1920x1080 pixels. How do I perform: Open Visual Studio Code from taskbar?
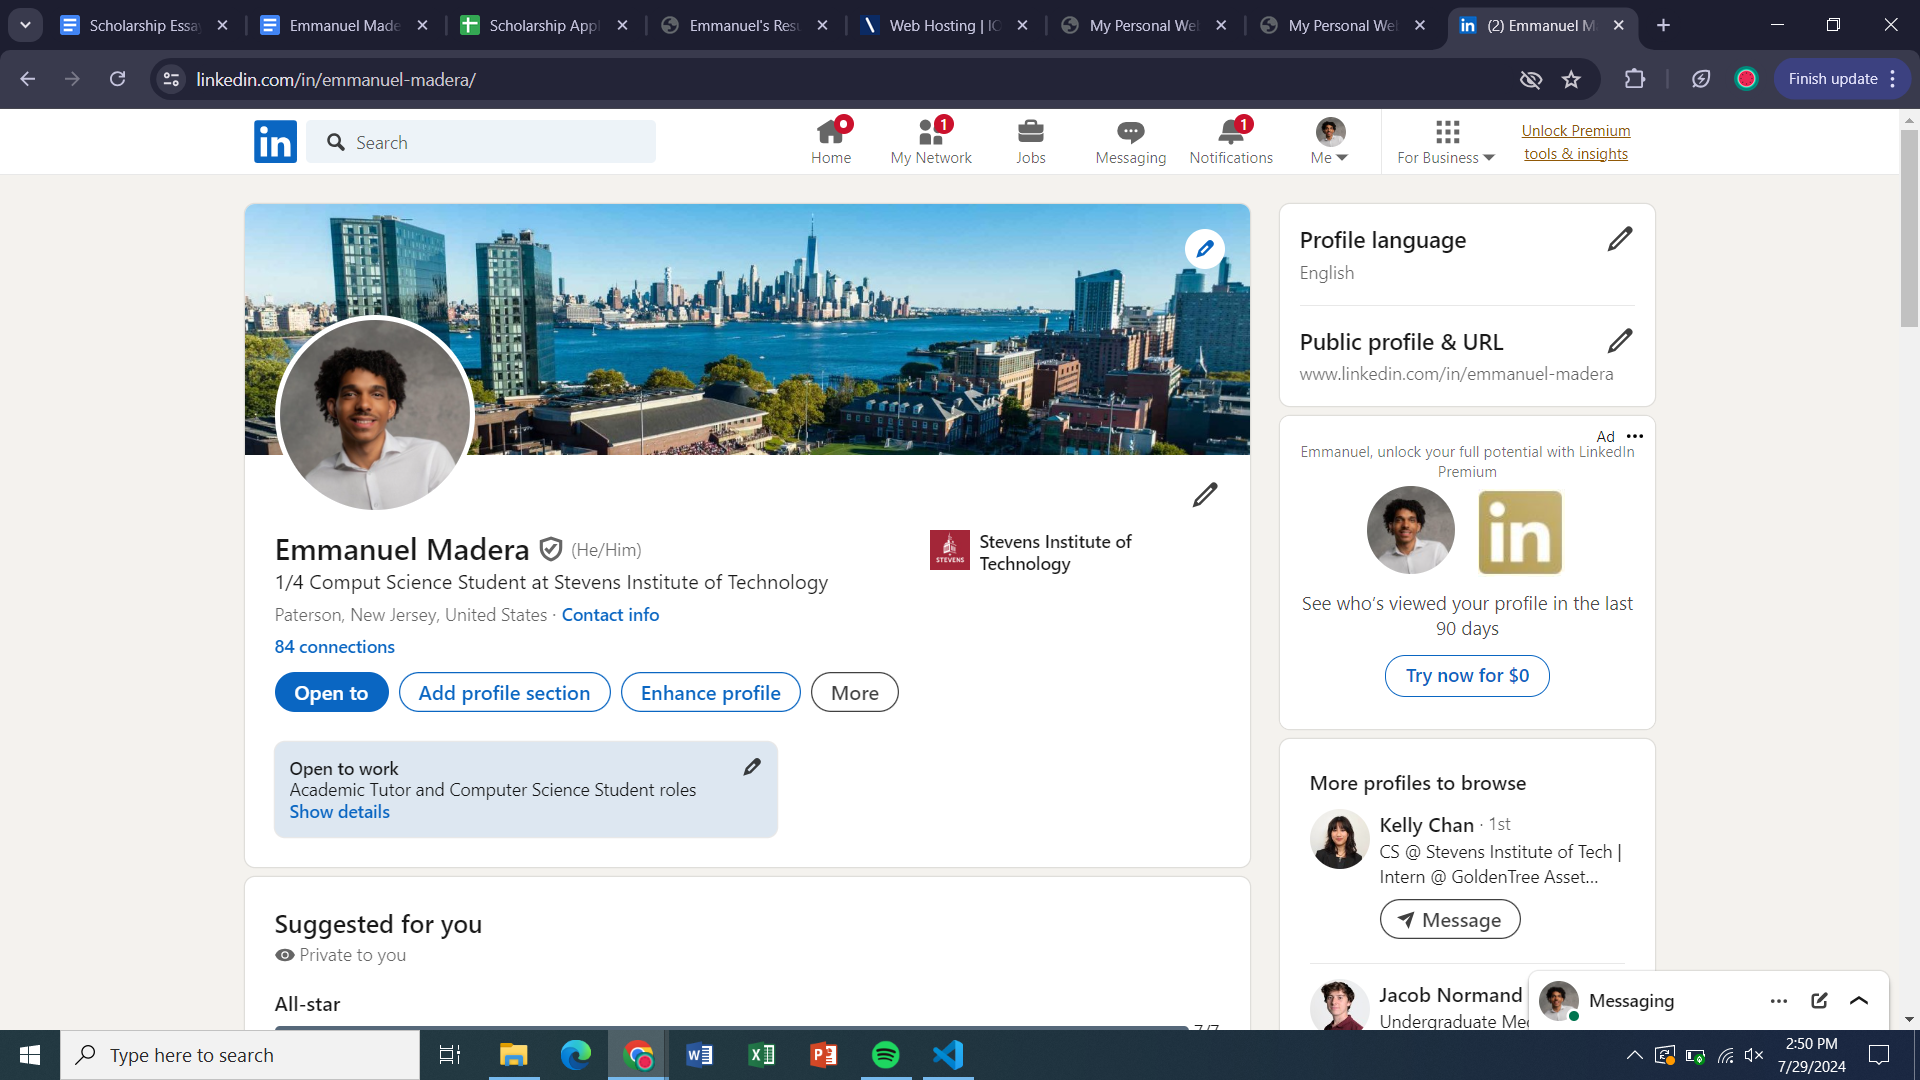click(x=947, y=1055)
